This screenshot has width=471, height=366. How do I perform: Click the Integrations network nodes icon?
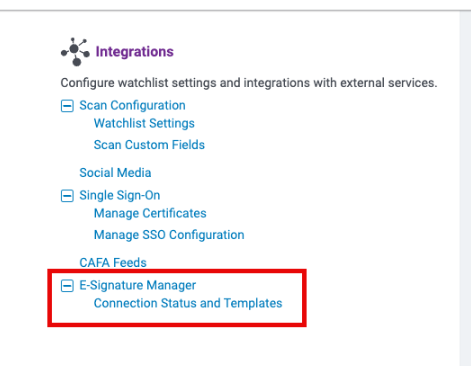coord(75,52)
